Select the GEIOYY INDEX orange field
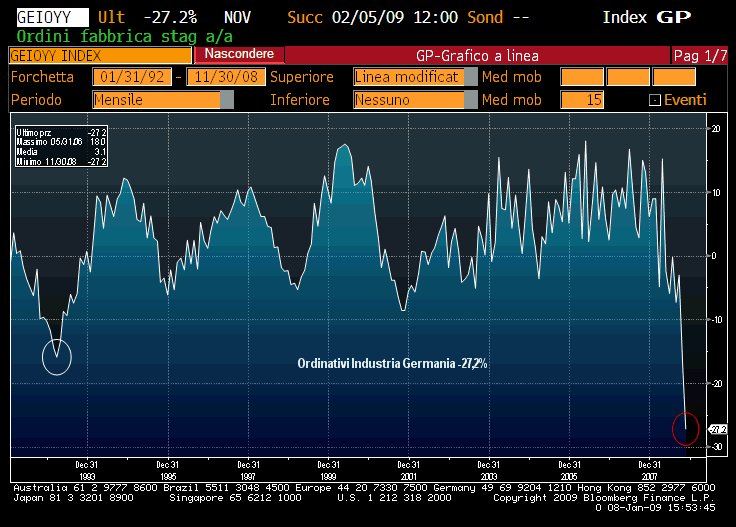Image resolution: width=736 pixels, height=527 pixels. pos(100,55)
